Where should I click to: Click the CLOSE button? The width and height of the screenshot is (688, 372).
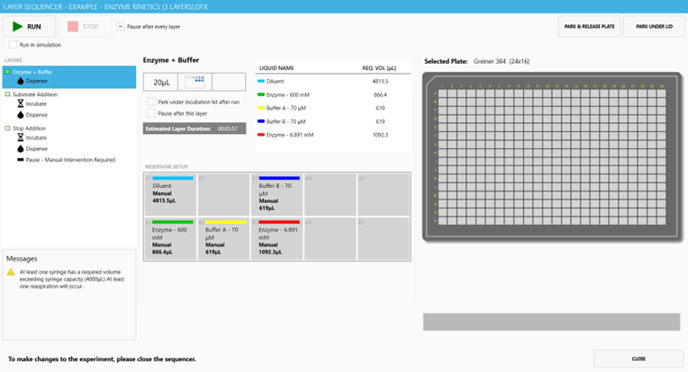coord(638,359)
